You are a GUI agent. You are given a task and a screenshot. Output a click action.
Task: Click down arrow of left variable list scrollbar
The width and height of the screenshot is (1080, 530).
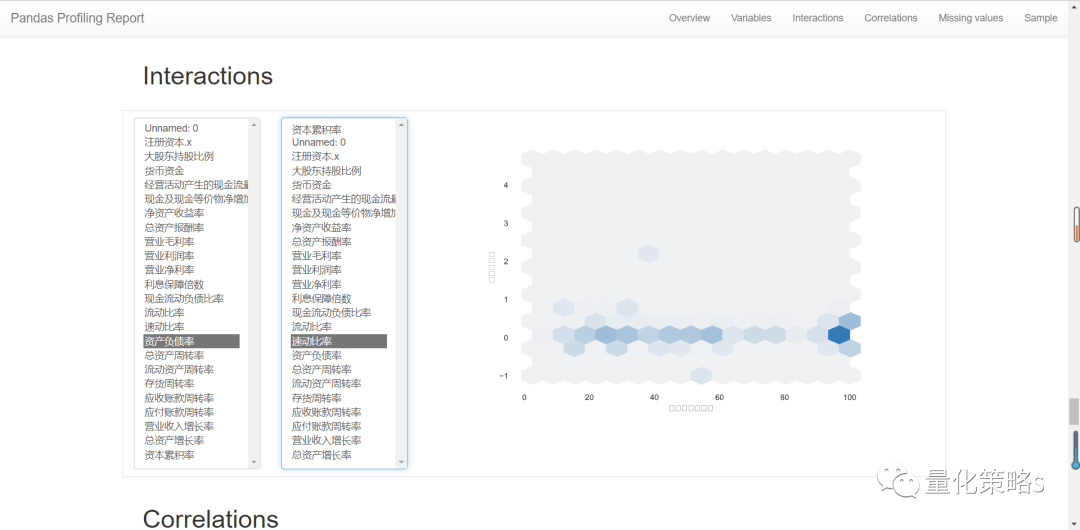253,462
